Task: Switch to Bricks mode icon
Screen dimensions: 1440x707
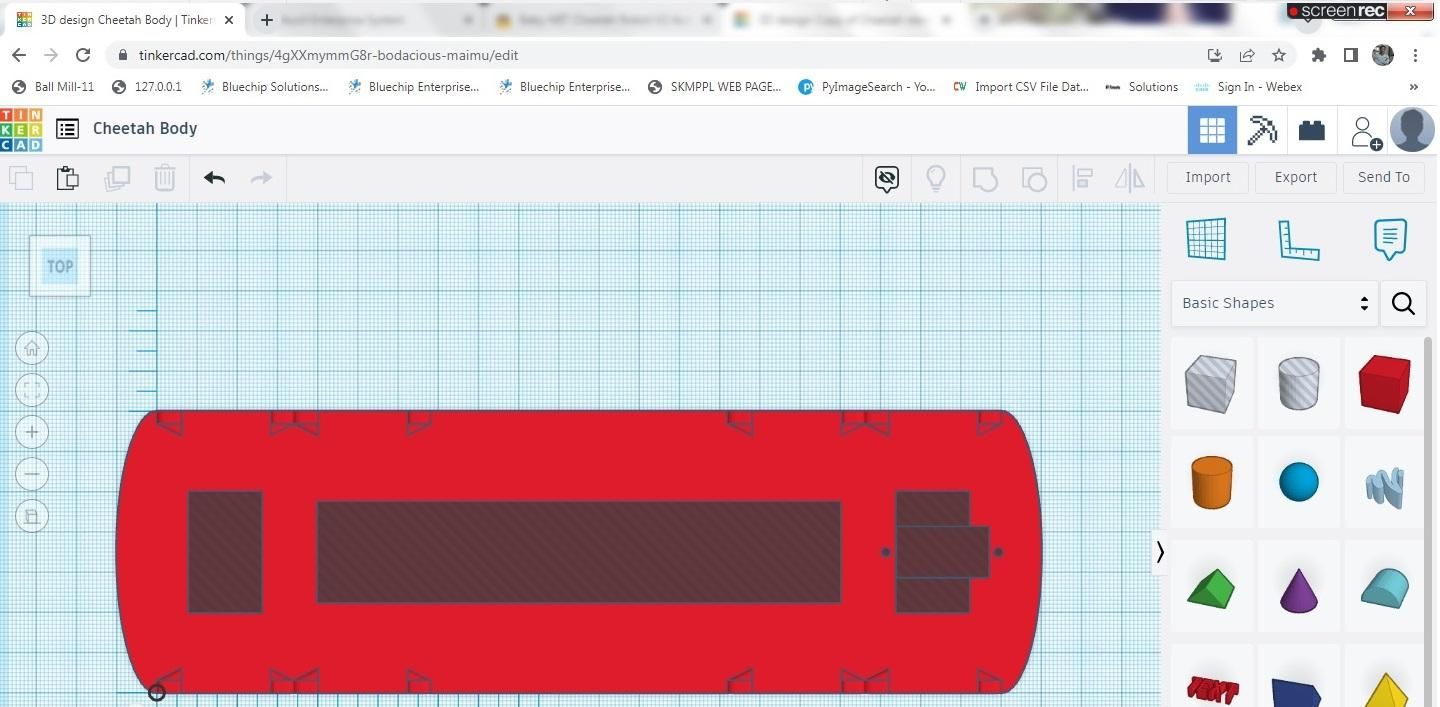Action: [1311, 130]
